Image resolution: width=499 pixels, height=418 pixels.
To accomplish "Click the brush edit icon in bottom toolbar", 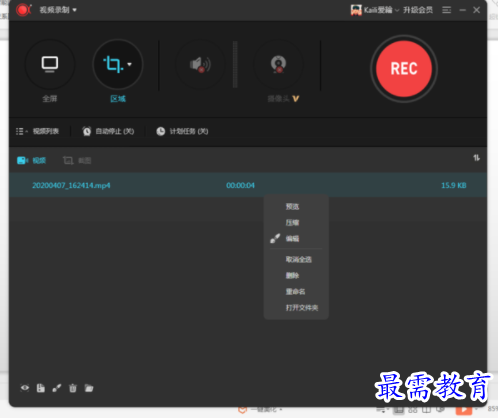I will point(57,388).
